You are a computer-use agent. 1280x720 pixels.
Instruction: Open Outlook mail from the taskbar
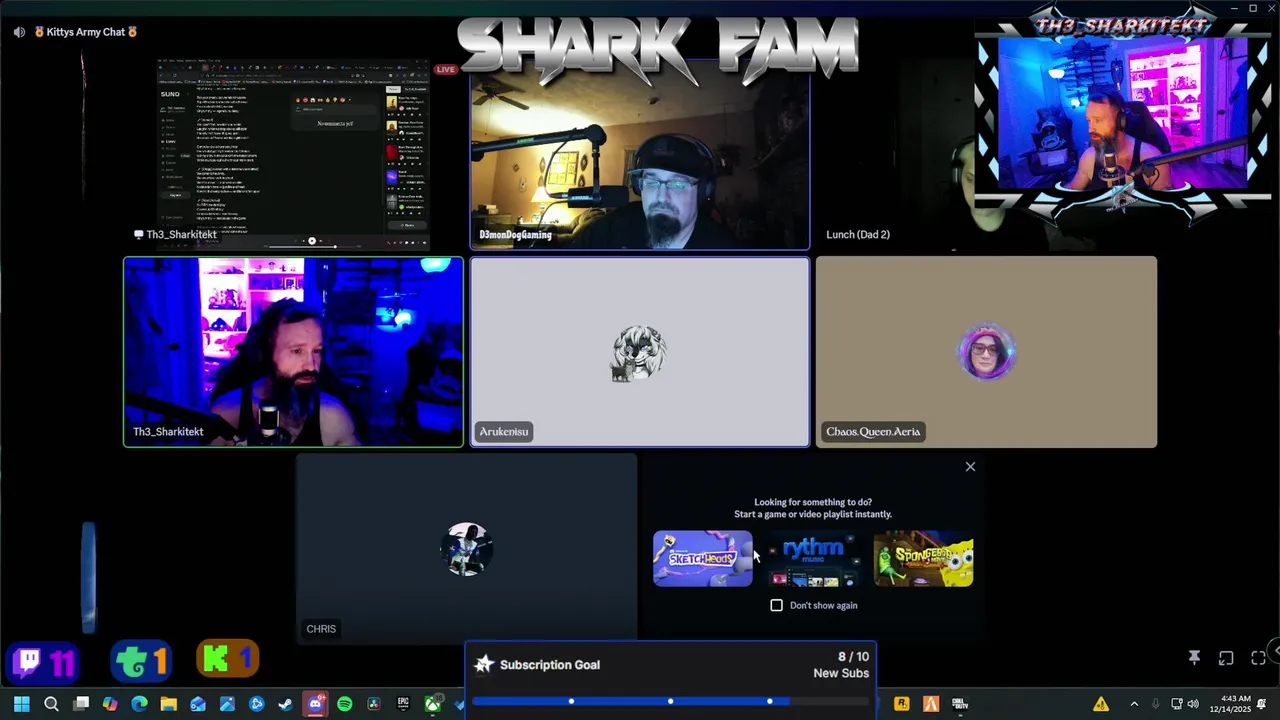198,704
